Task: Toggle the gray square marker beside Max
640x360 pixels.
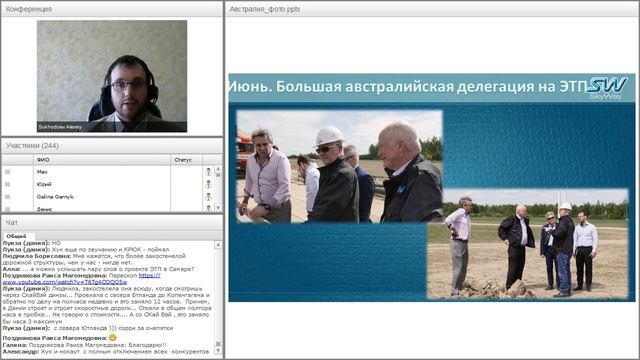Action: [7, 172]
